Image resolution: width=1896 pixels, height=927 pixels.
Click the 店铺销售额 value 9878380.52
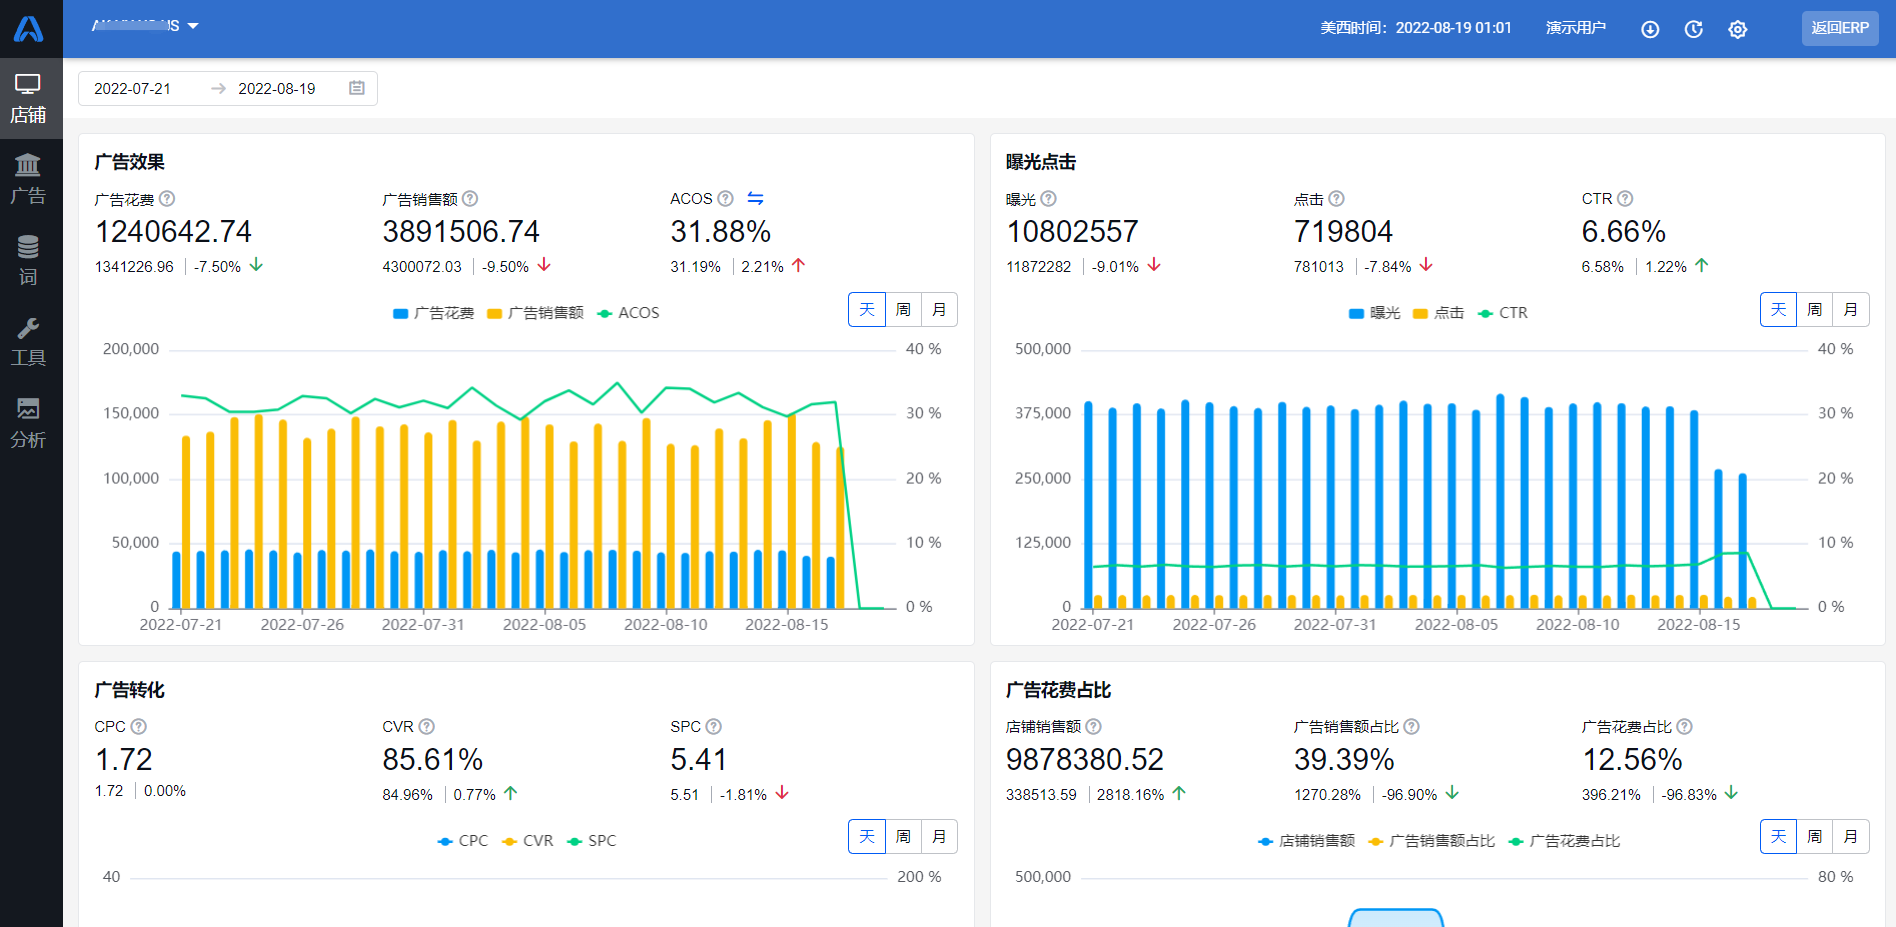click(x=1085, y=760)
